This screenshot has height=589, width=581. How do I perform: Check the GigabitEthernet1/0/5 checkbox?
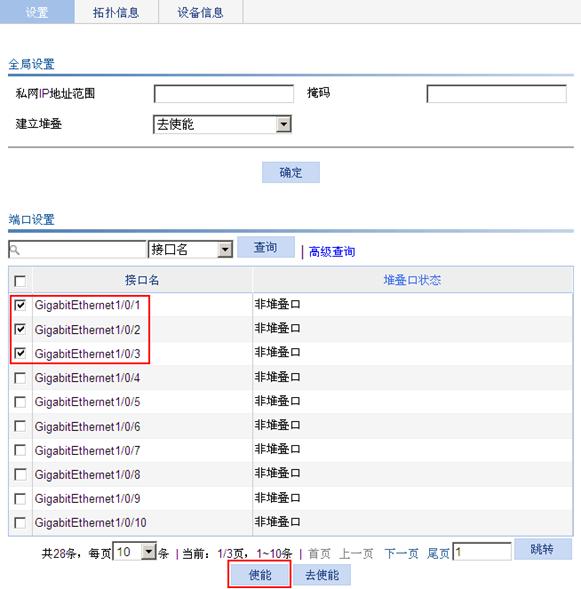tap(20, 402)
